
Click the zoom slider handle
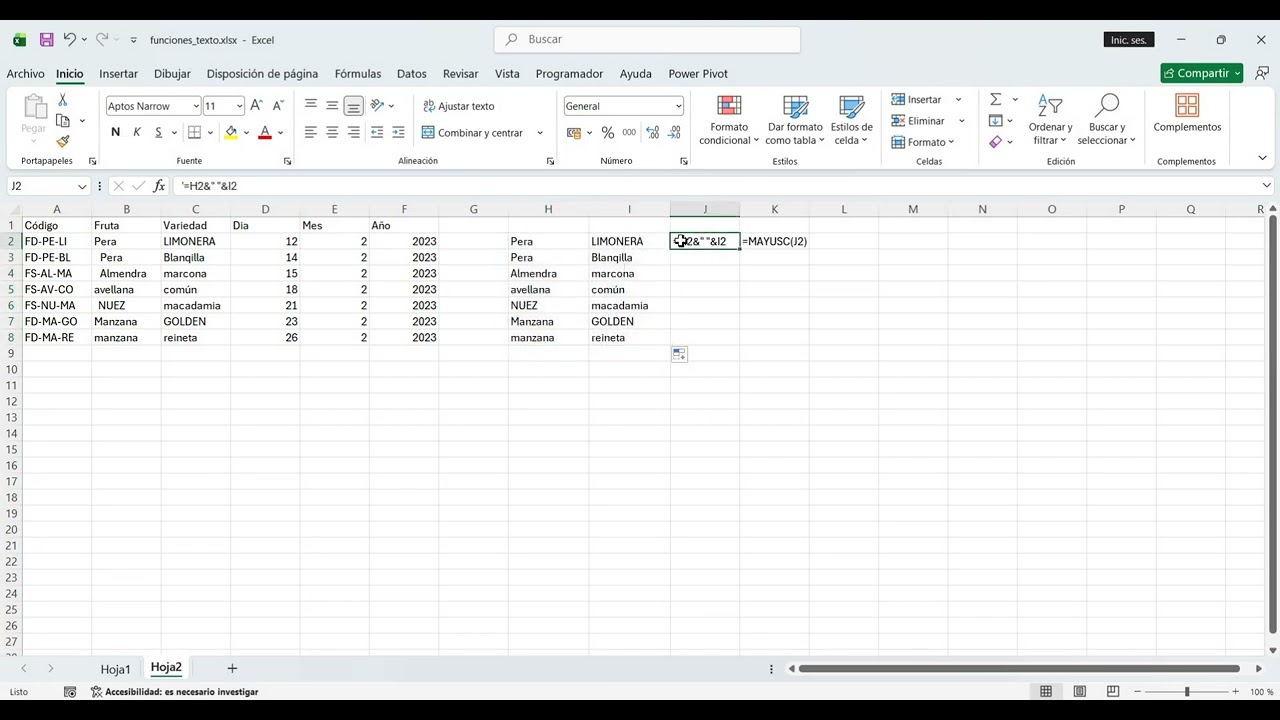(x=1187, y=692)
